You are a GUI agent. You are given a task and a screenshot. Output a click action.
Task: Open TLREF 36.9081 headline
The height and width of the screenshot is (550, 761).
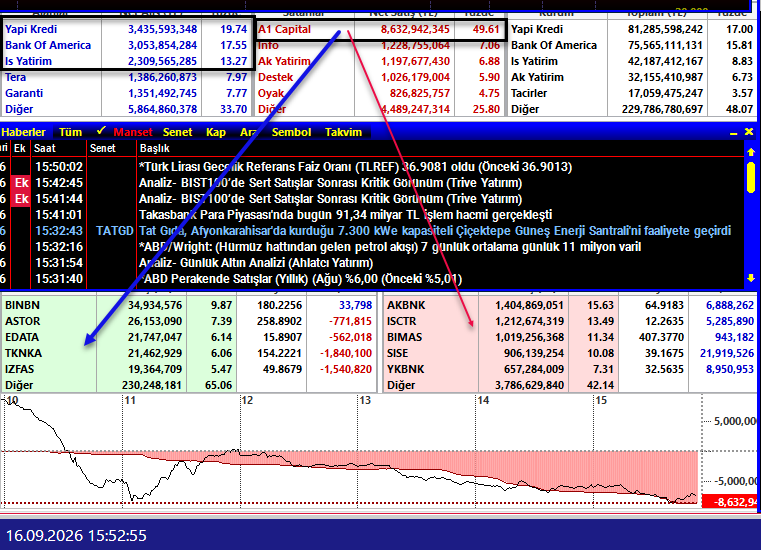tap(355, 167)
